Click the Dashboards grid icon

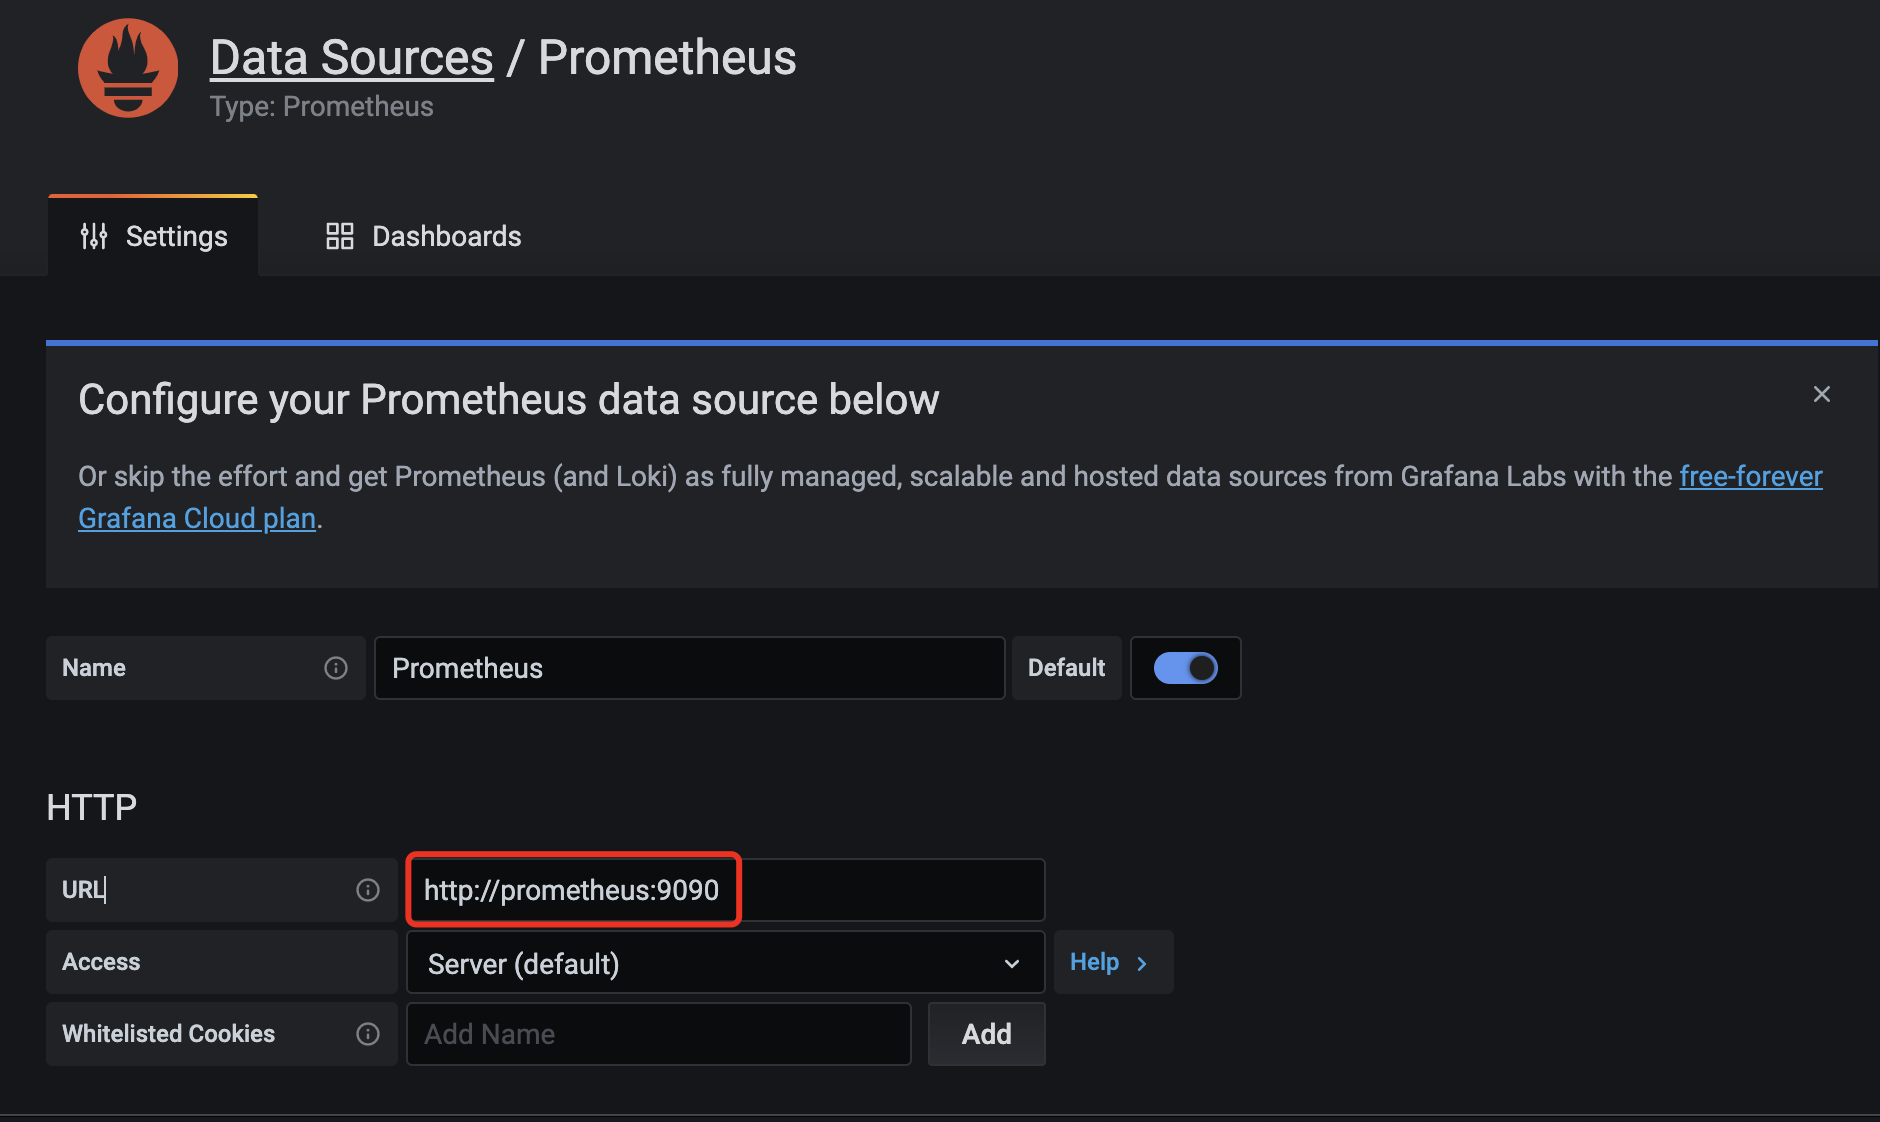pos(340,236)
